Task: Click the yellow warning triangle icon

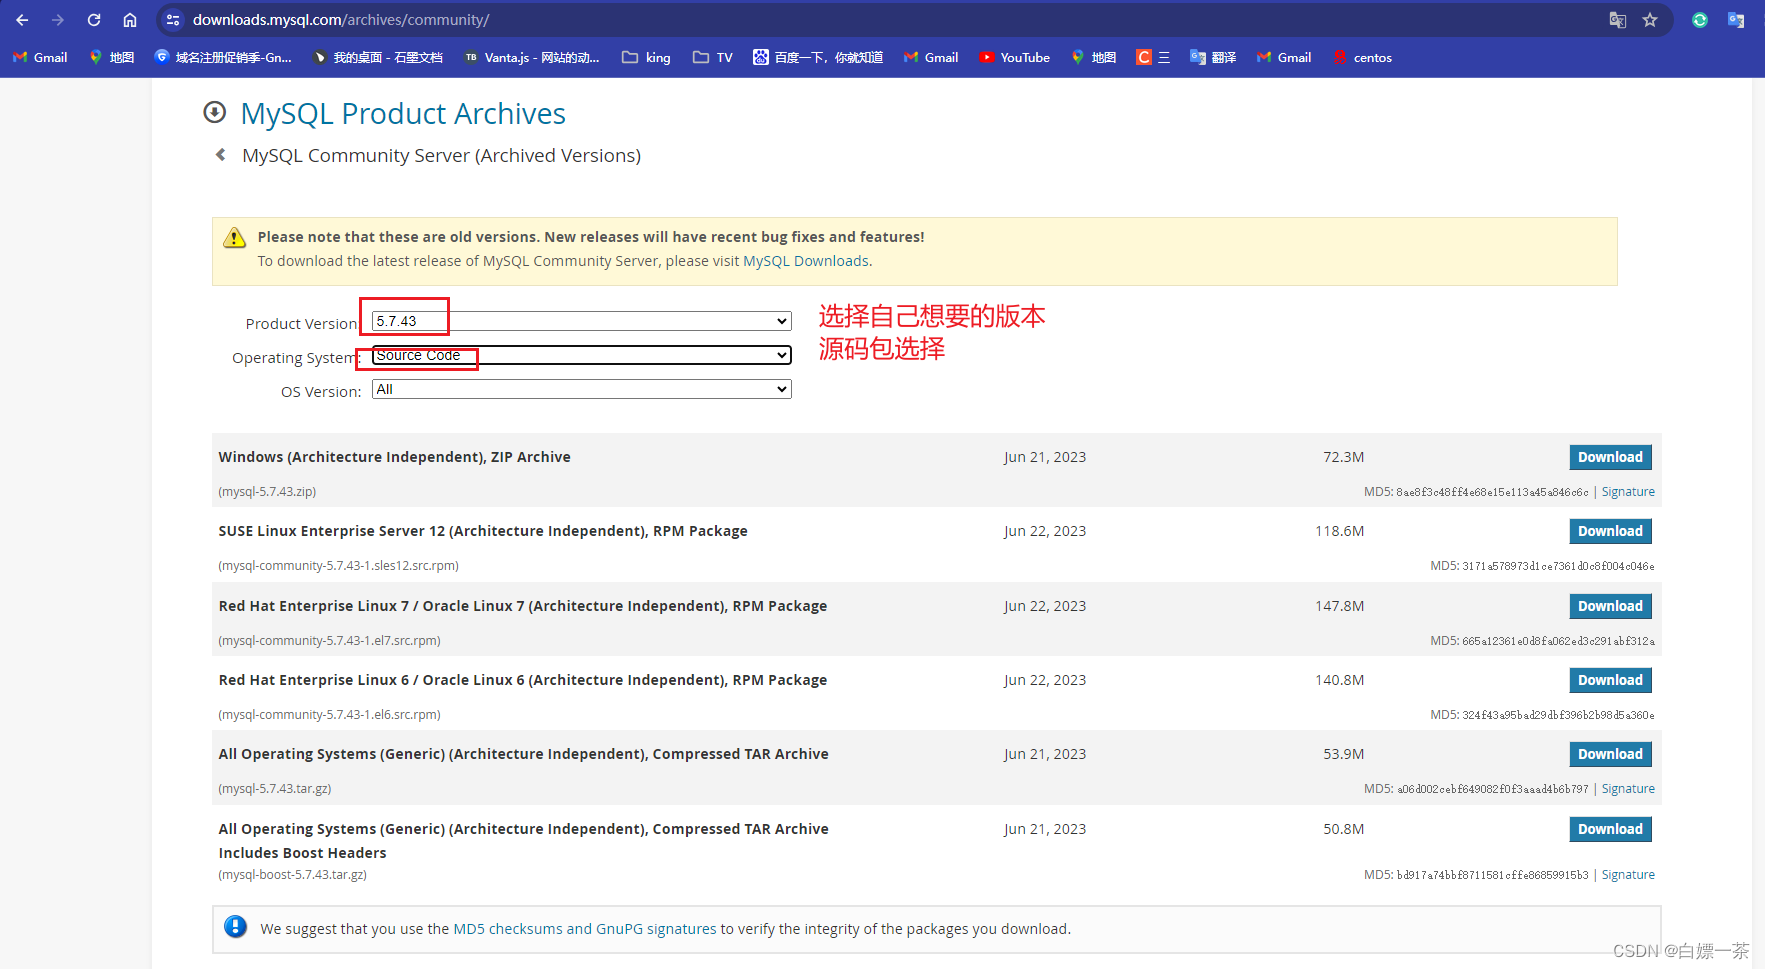Action: click(234, 238)
